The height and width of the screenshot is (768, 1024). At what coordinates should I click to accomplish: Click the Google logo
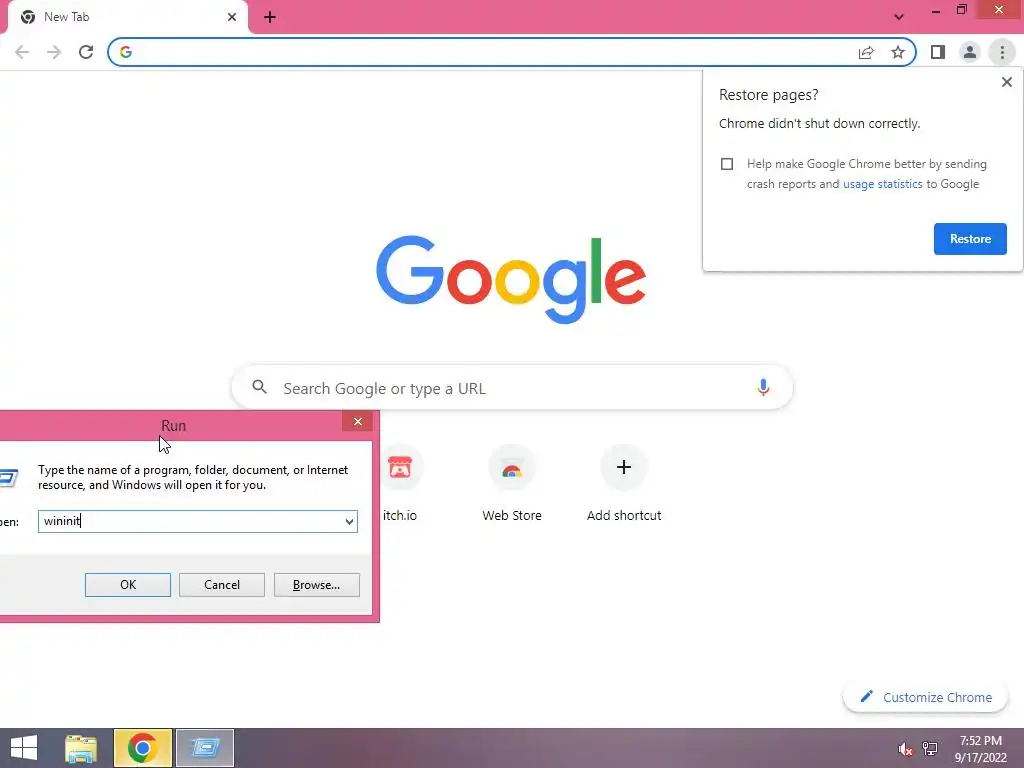click(511, 280)
